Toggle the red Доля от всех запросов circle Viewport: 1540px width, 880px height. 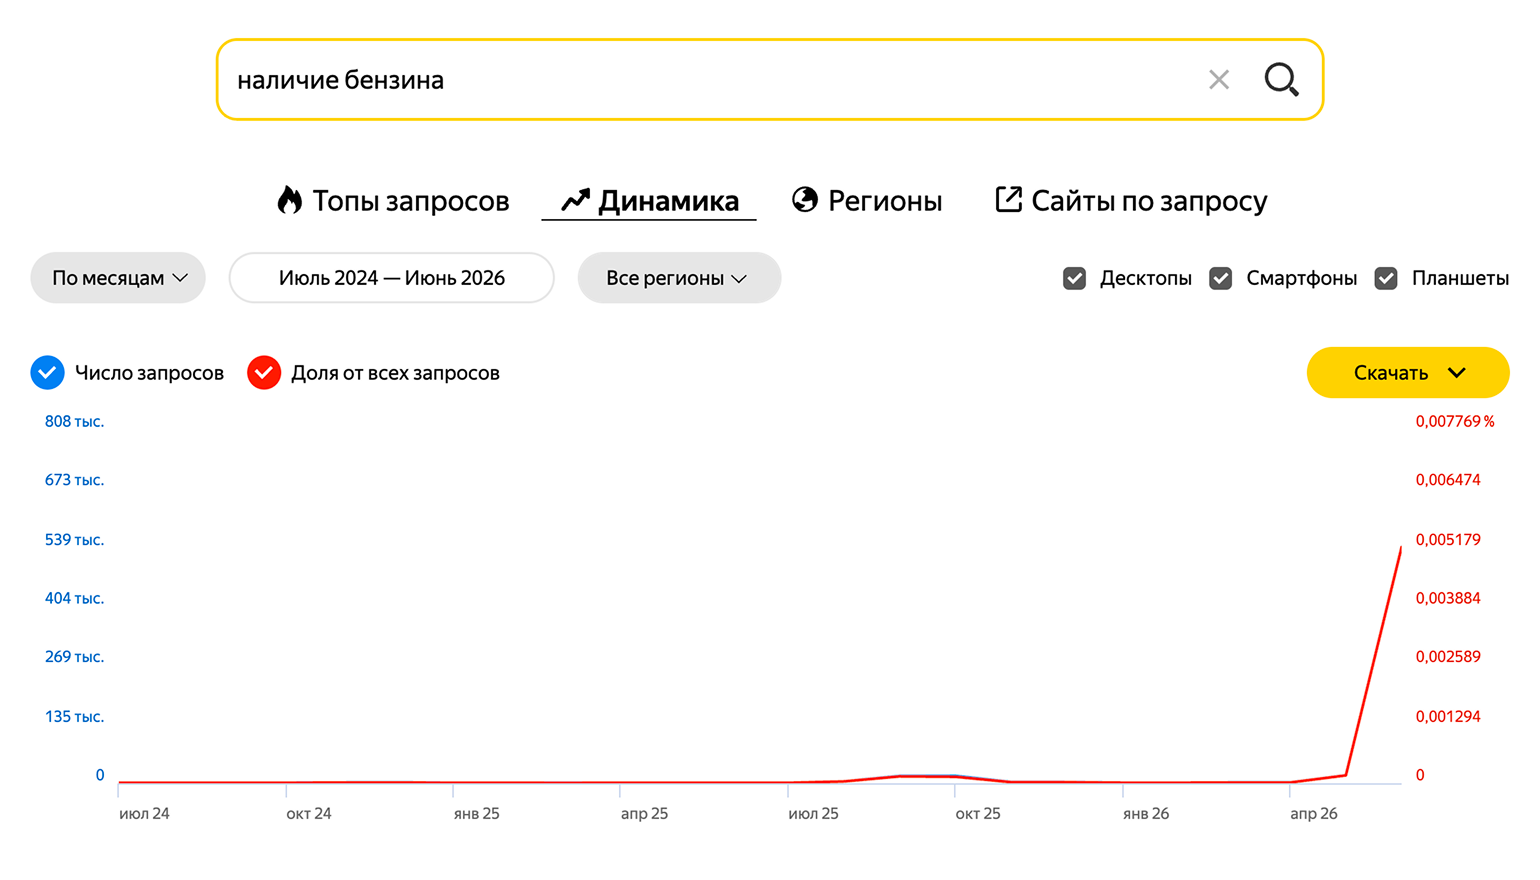264,372
